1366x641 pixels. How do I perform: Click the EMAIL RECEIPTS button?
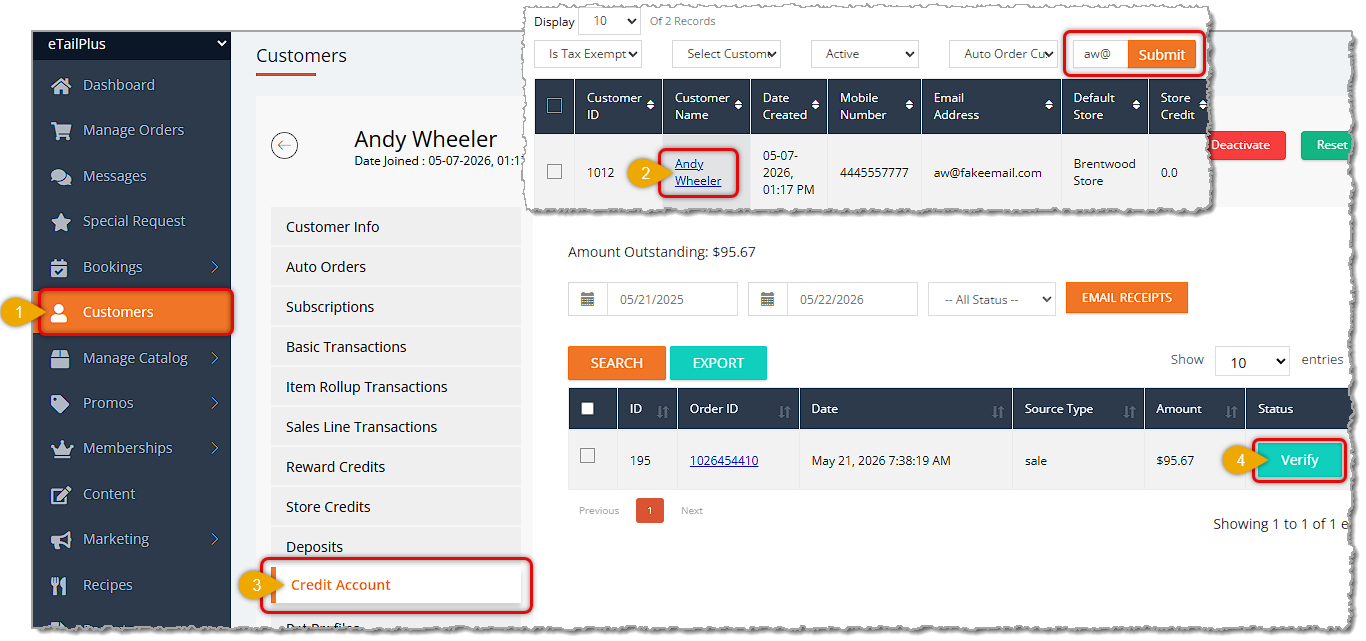pos(1127,298)
